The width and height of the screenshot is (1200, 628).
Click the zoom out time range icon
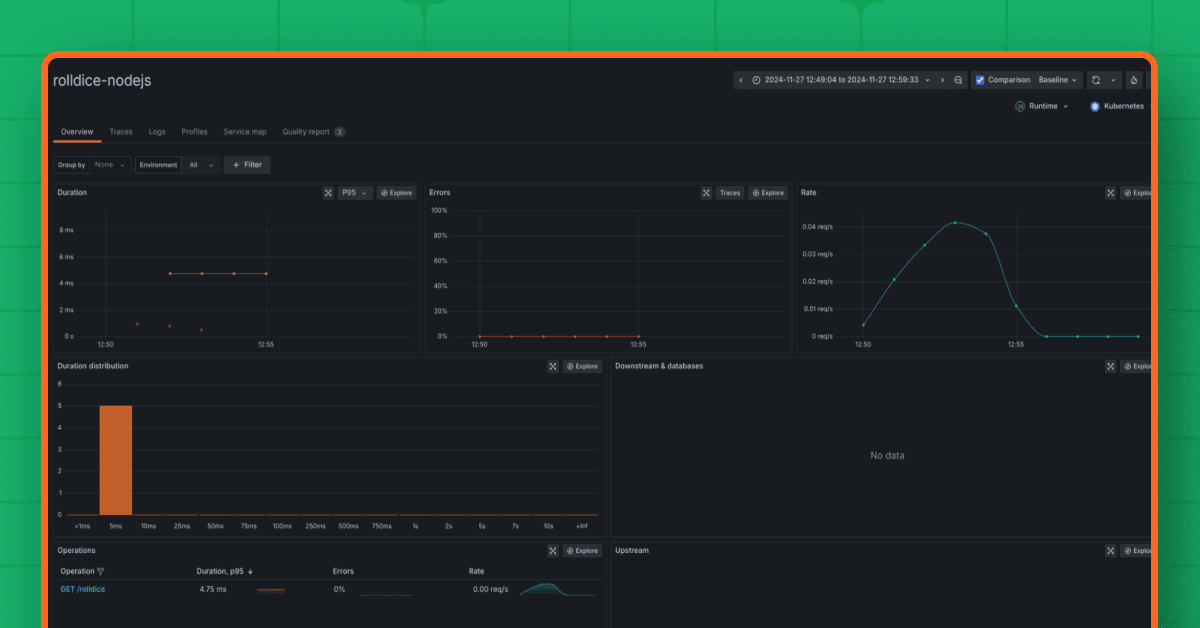pos(958,80)
